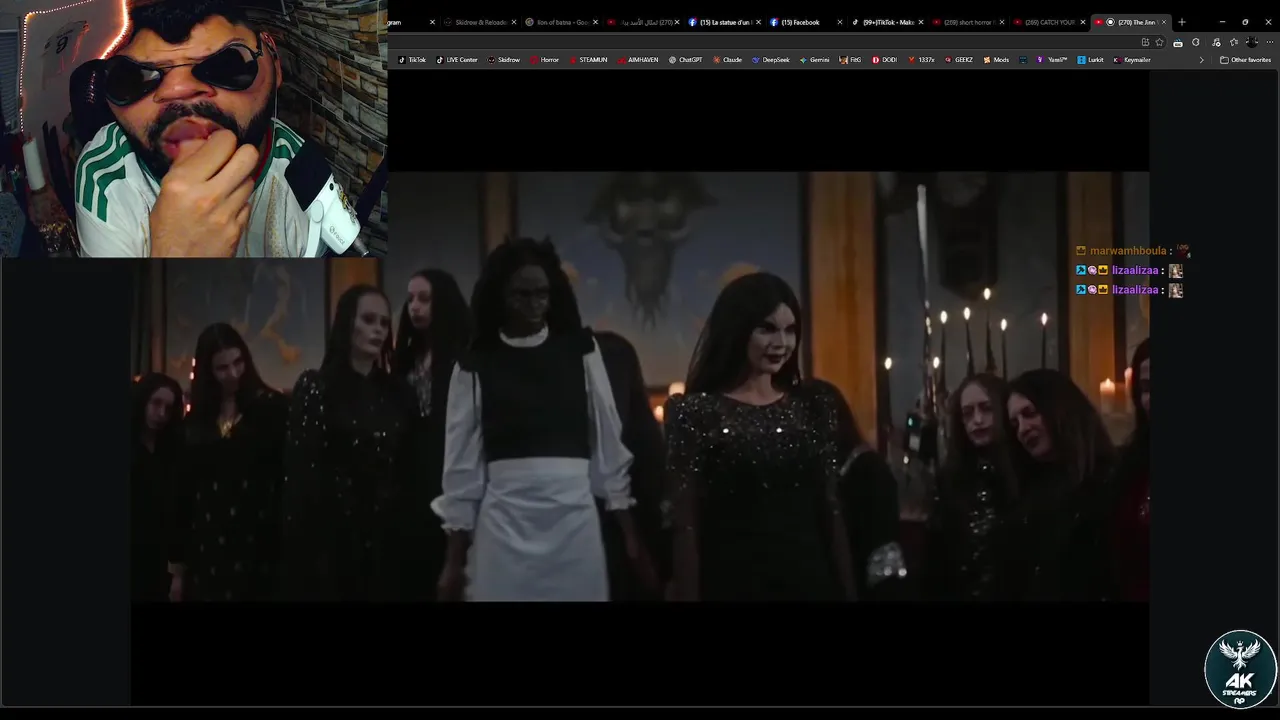Click the streamer webcam overlay
This screenshot has height=720, width=1280.
[x=194, y=128]
